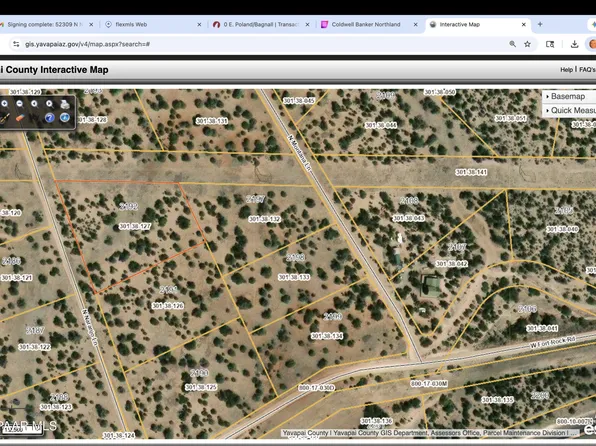Click parcel label 800-17-030M
The image size is (596, 446).
[x=429, y=384]
